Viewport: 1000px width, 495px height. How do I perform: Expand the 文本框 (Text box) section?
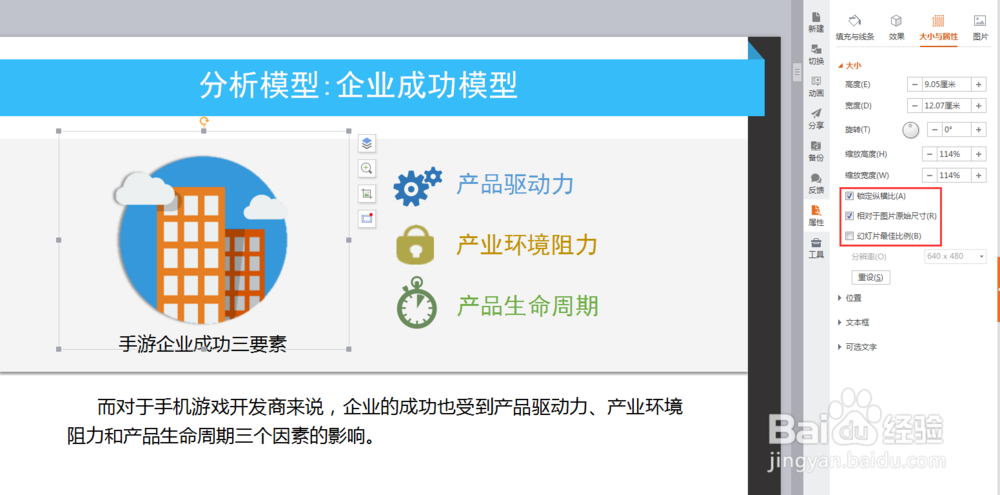(853, 323)
